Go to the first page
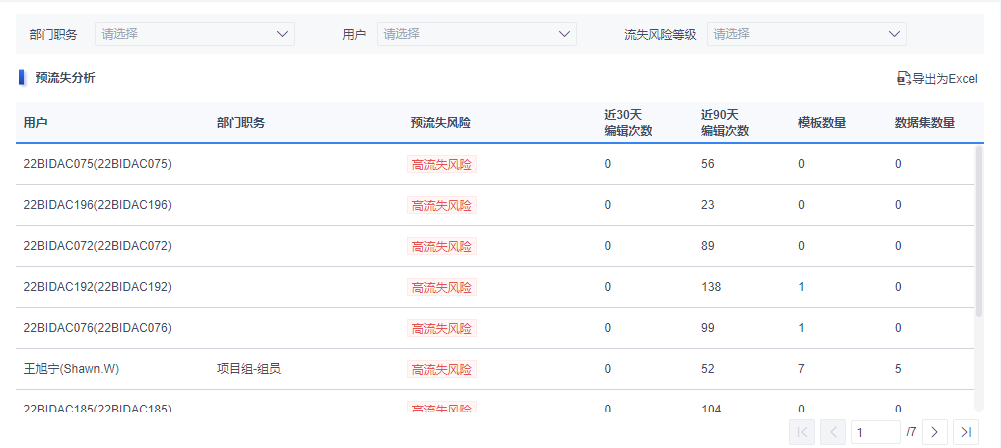1001x448 pixels. [x=802, y=432]
